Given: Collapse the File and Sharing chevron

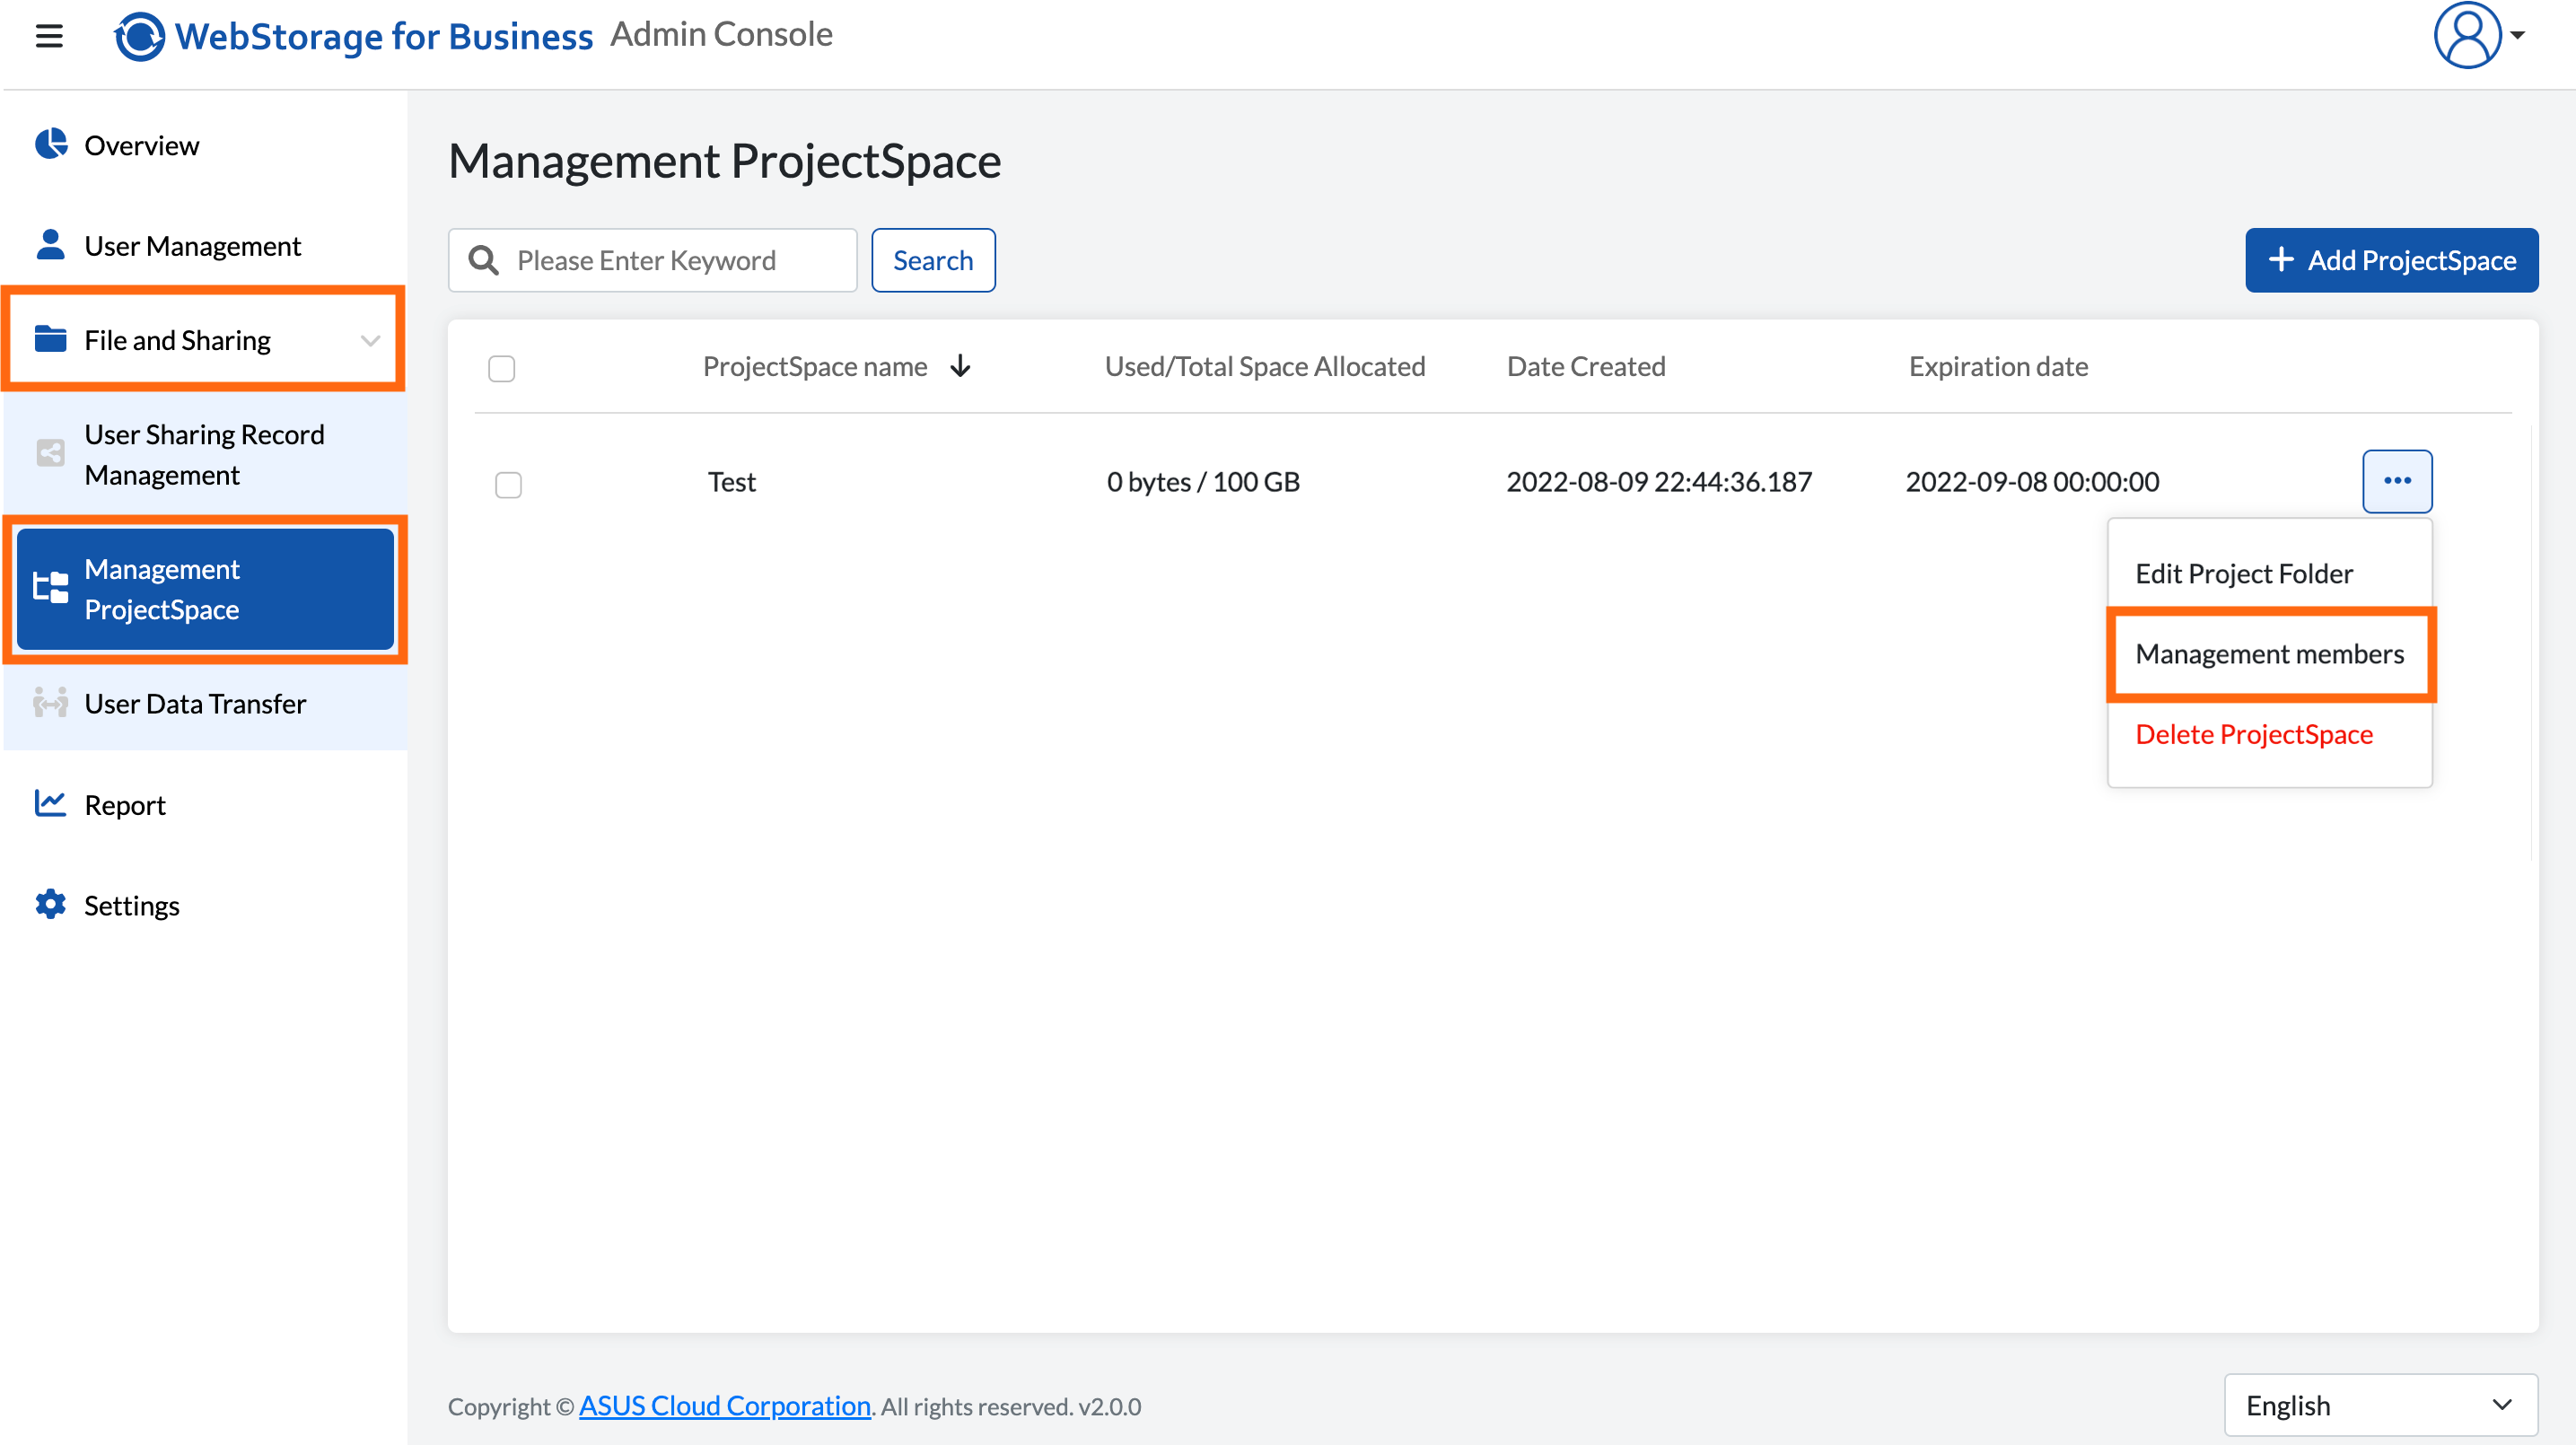Looking at the screenshot, I should (371, 340).
